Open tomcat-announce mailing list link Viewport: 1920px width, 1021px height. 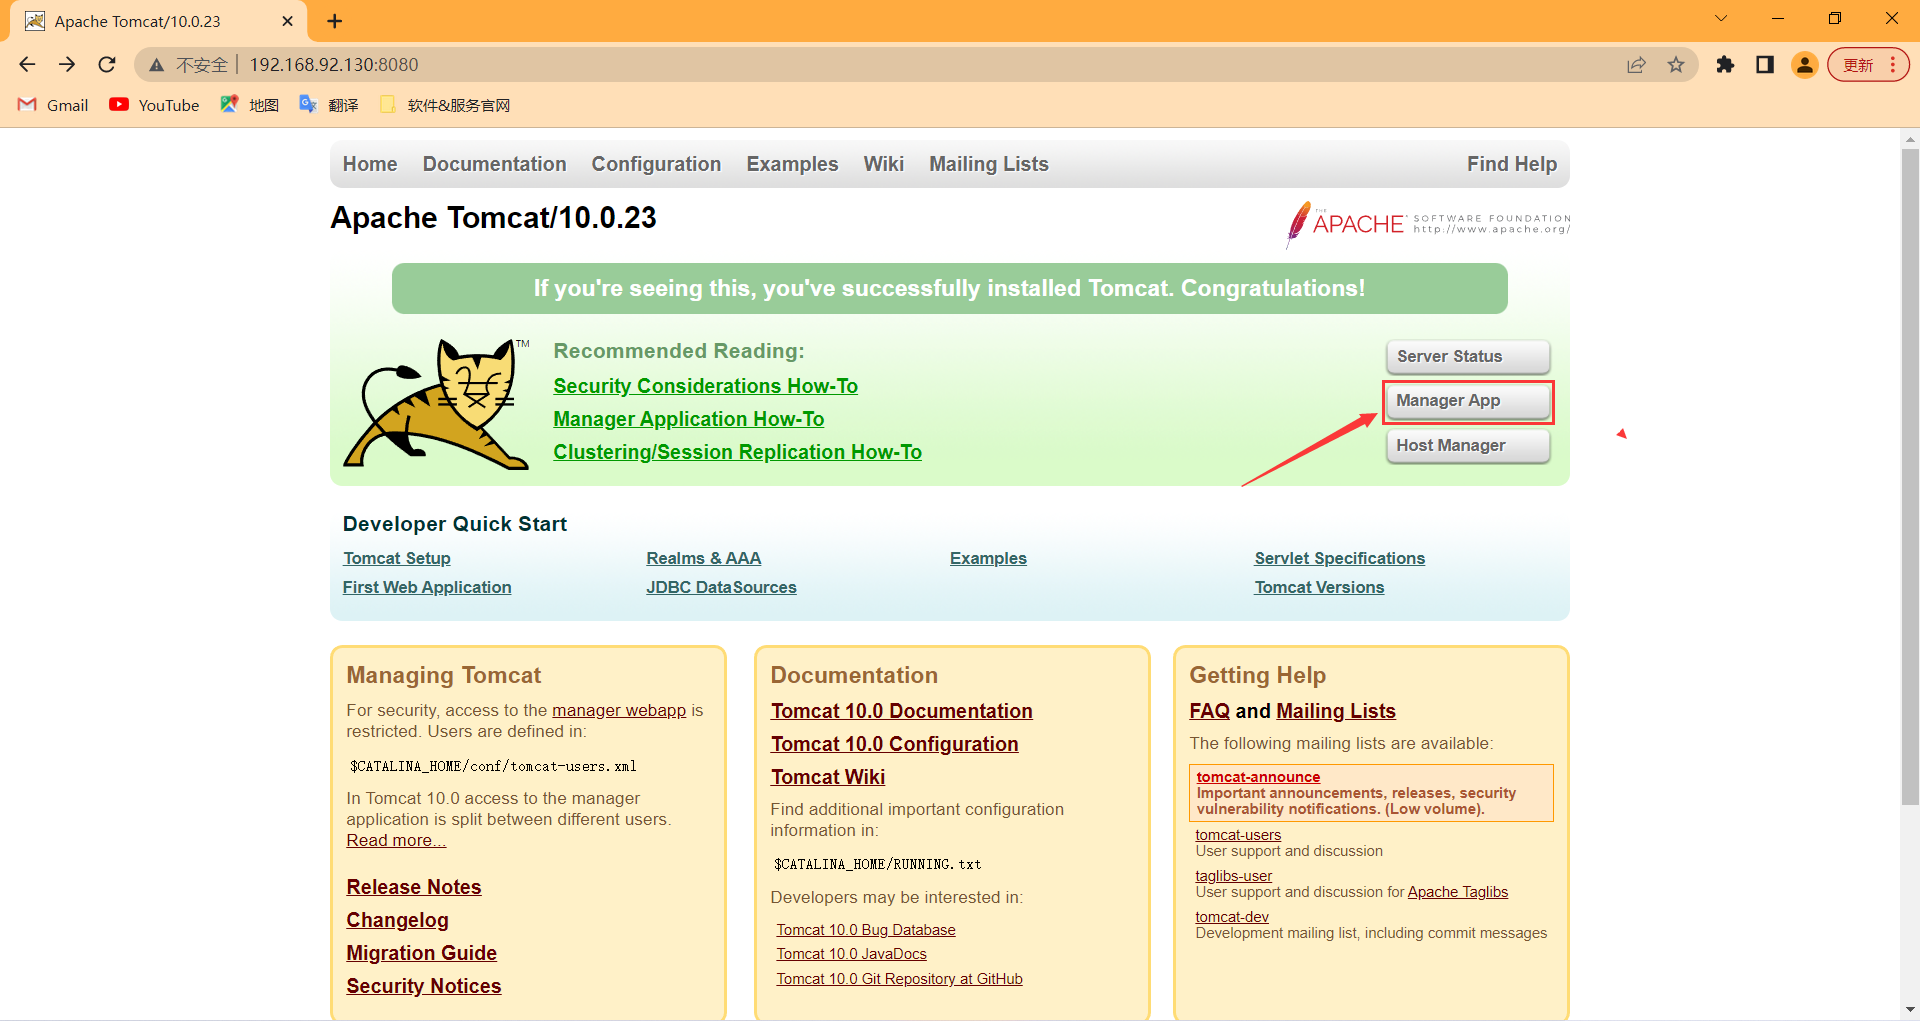pyautogui.click(x=1258, y=777)
